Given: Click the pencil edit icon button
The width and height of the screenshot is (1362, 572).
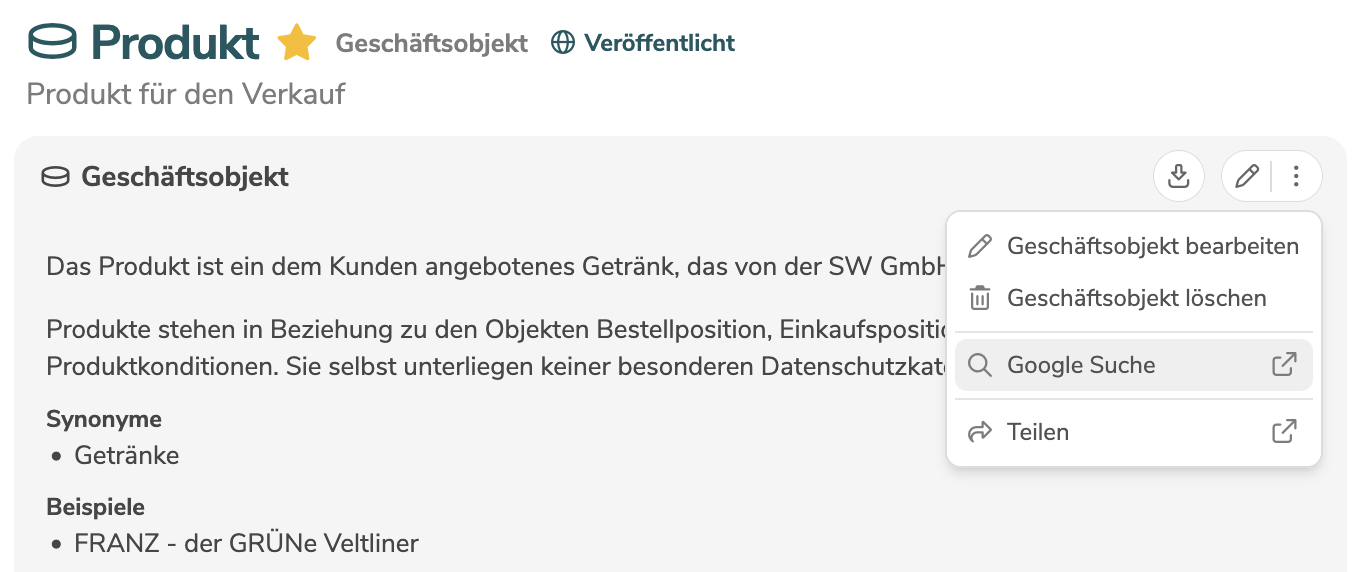Looking at the screenshot, I should [1247, 177].
